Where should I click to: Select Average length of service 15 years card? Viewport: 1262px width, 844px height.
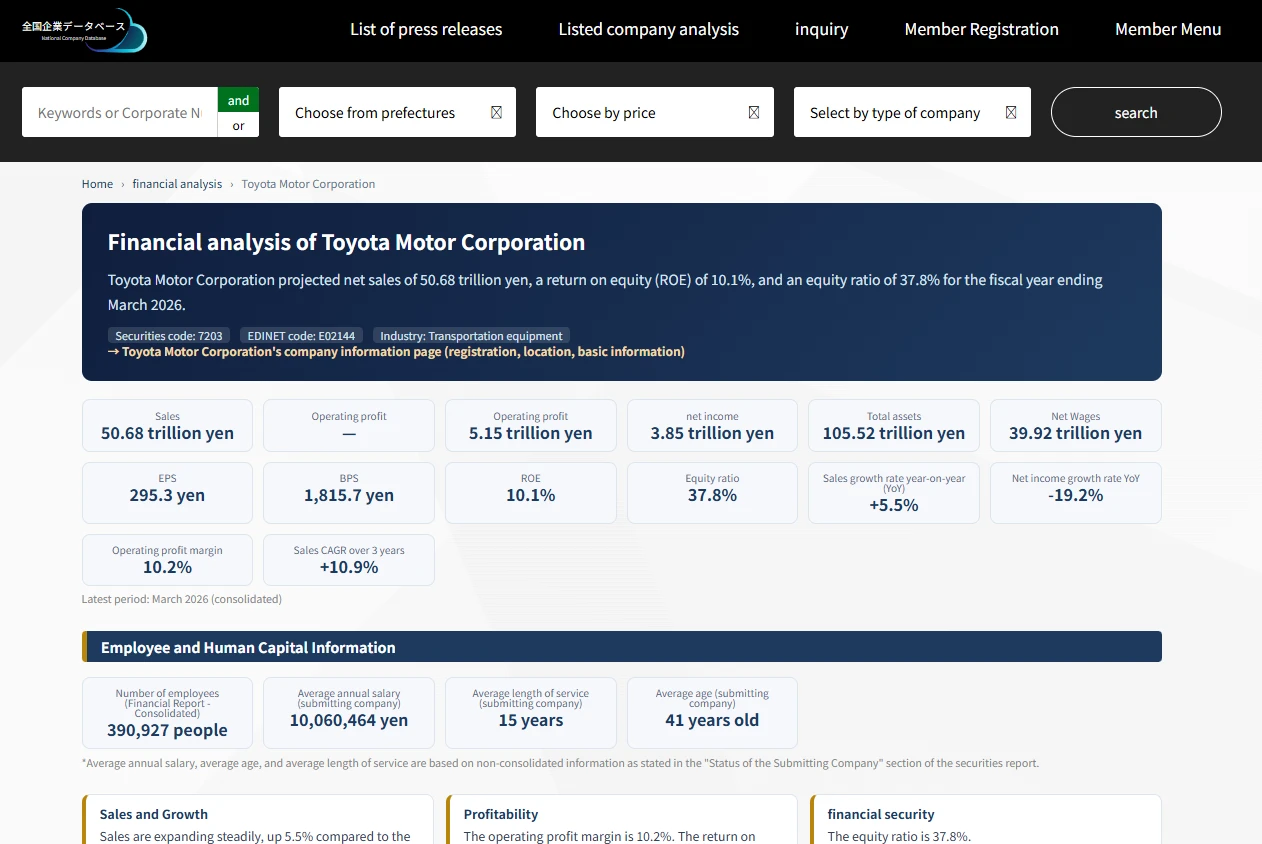point(531,713)
